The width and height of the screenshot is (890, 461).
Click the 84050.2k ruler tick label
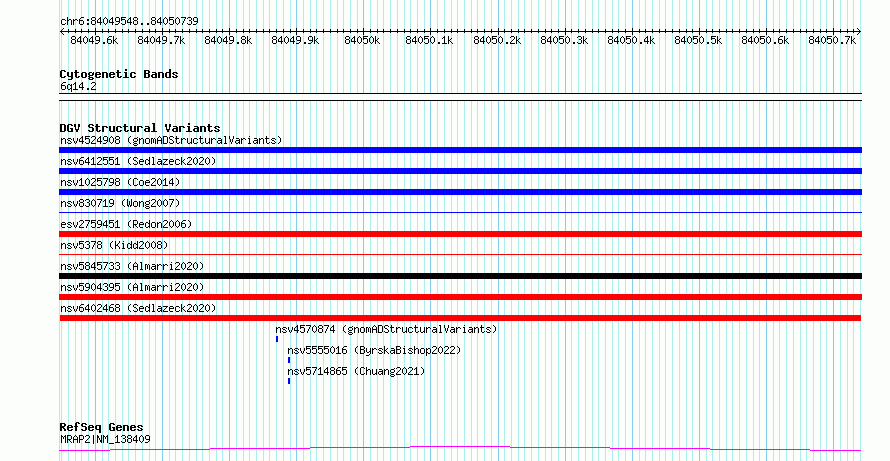[497, 40]
